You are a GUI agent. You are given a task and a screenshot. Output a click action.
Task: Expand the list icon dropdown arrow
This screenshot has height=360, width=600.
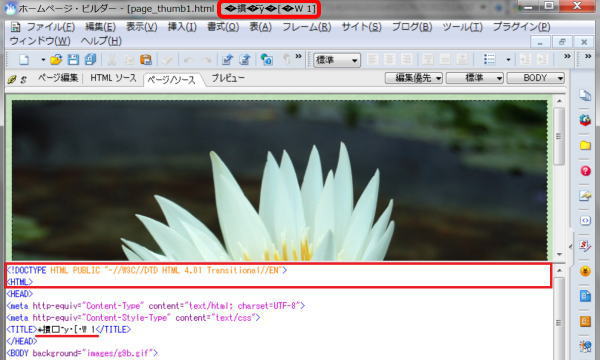tap(508, 60)
